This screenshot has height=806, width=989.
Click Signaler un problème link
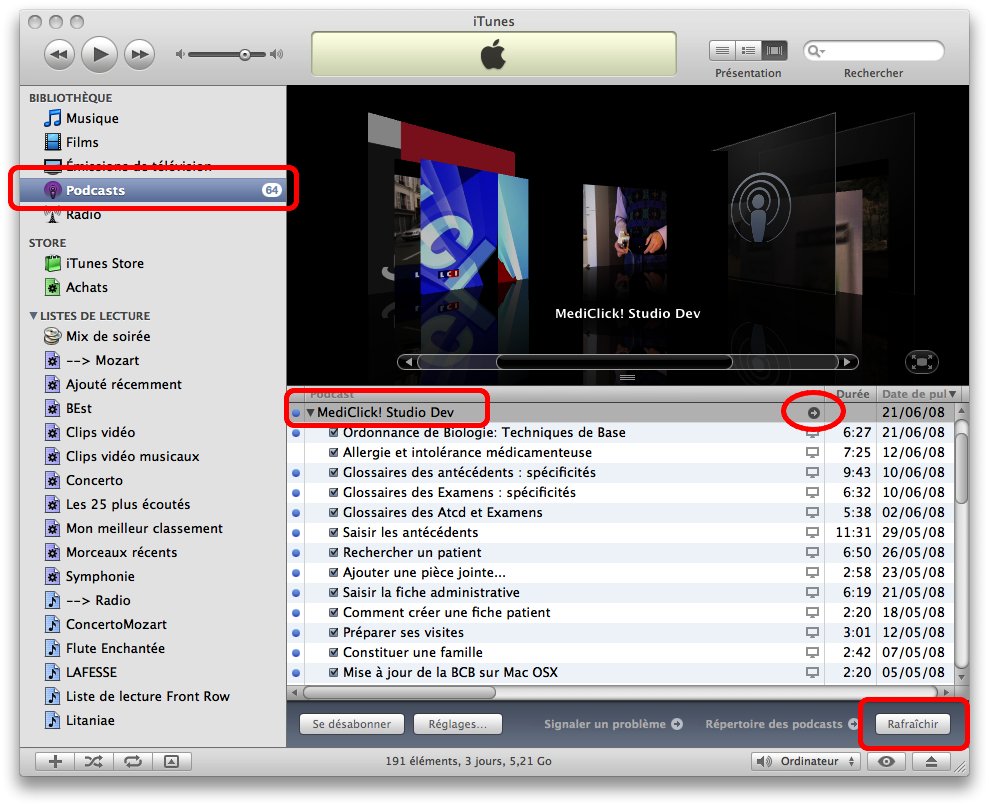(613, 724)
